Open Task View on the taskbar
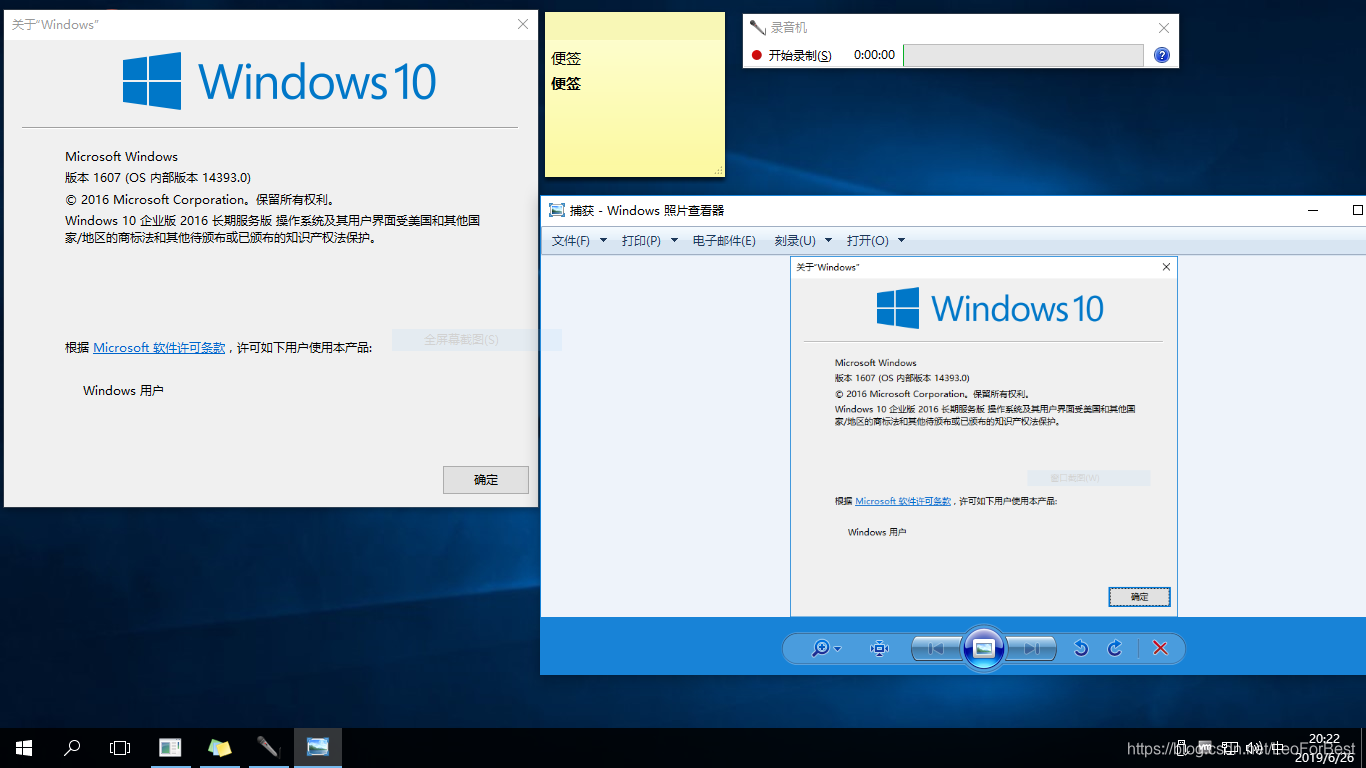 (x=120, y=748)
